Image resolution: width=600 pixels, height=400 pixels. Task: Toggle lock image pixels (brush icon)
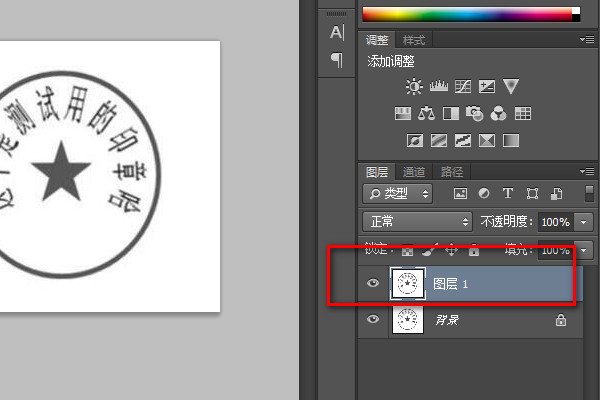pyautogui.click(x=429, y=250)
